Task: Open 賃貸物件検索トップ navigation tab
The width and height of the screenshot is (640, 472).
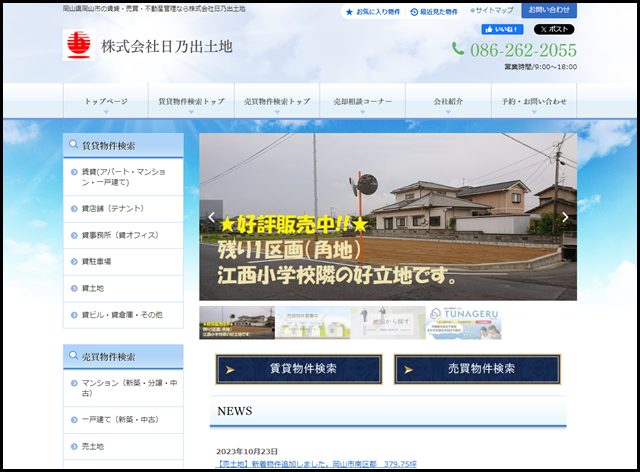Action: (x=191, y=101)
